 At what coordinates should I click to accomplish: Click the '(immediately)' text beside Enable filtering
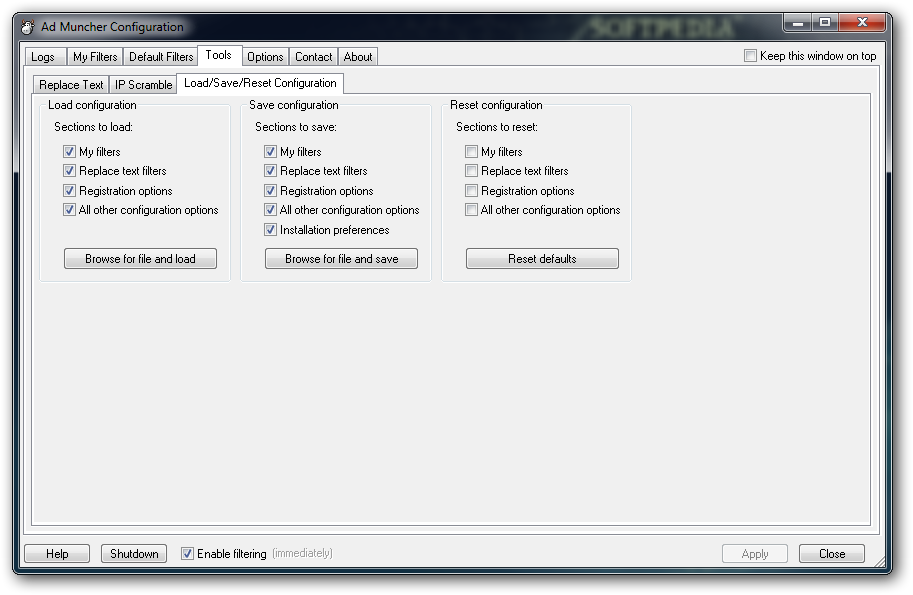(x=302, y=553)
